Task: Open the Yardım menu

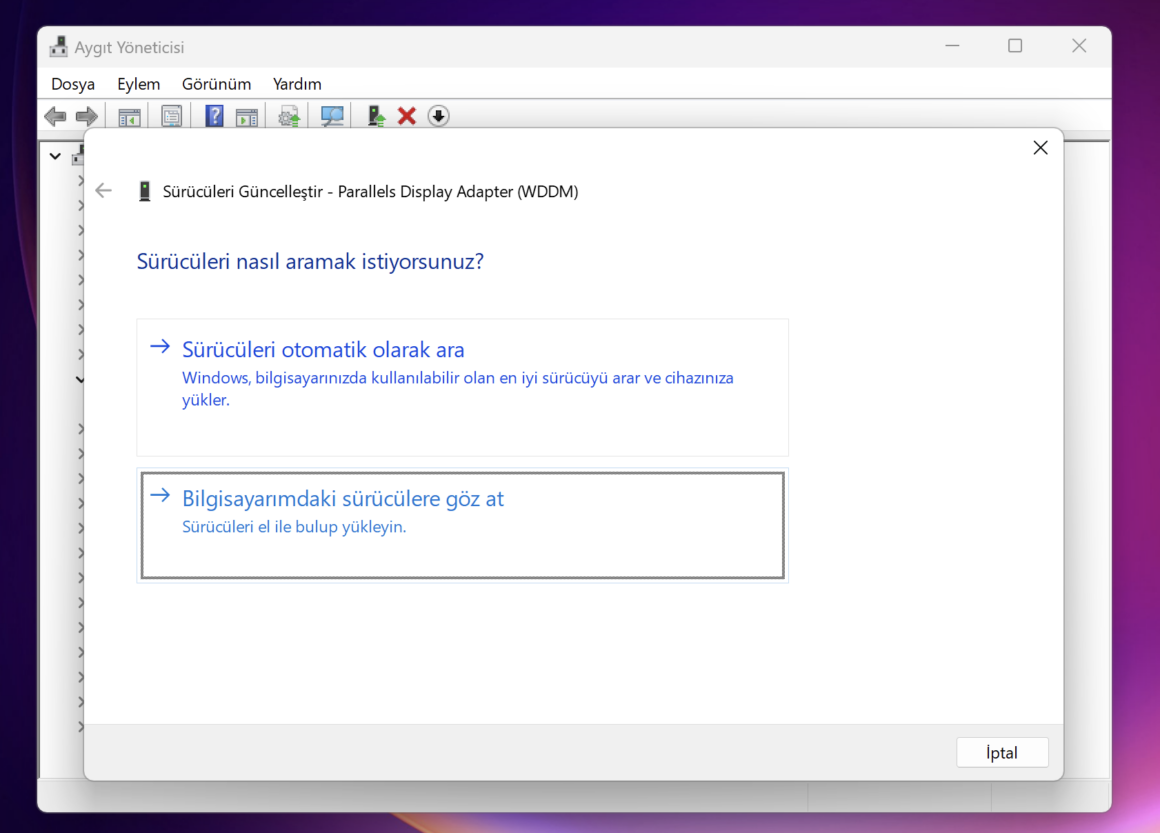Action: pyautogui.click(x=297, y=84)
